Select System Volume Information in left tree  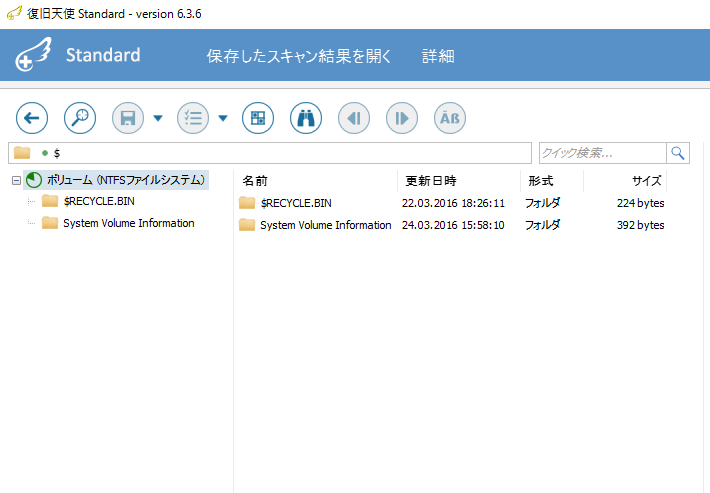coord(129,223)
